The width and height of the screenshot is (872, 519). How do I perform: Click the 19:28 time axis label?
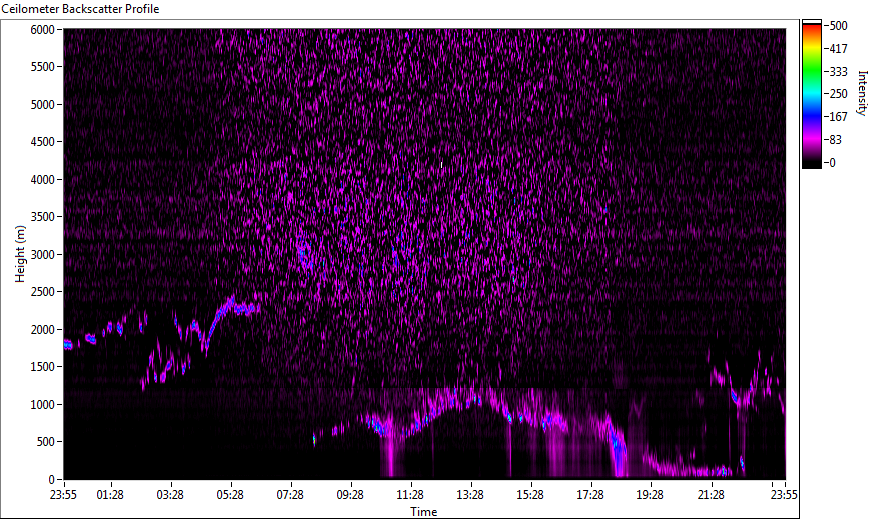tap(651, 495)
